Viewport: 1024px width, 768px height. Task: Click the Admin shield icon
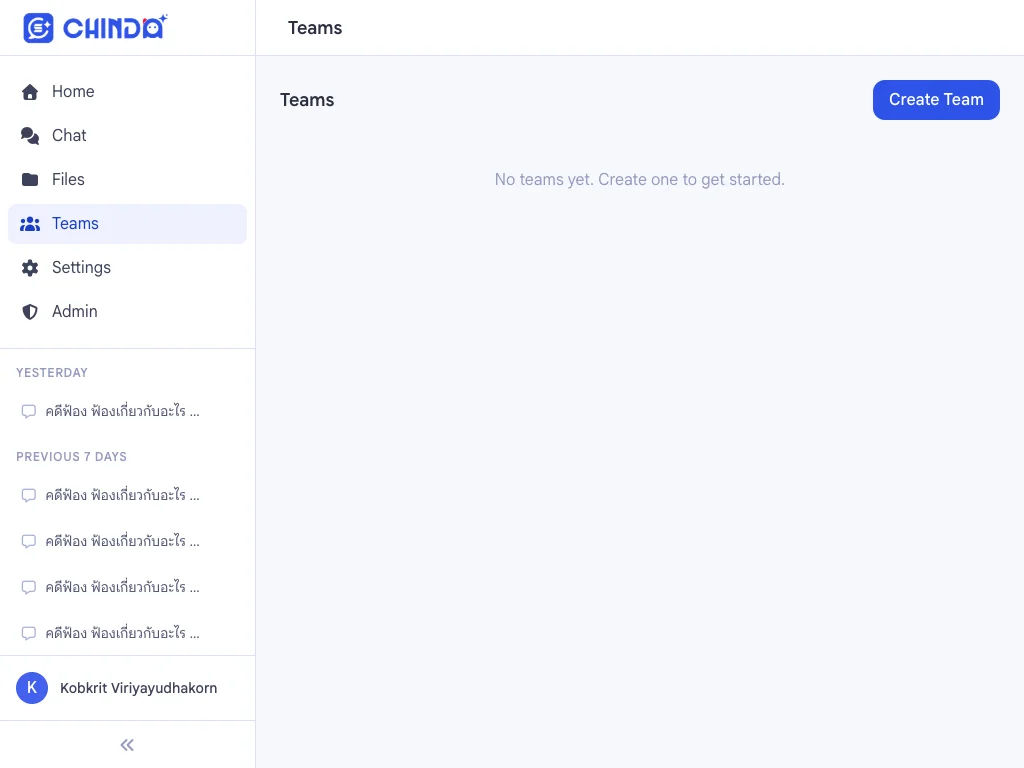[30, 312]
